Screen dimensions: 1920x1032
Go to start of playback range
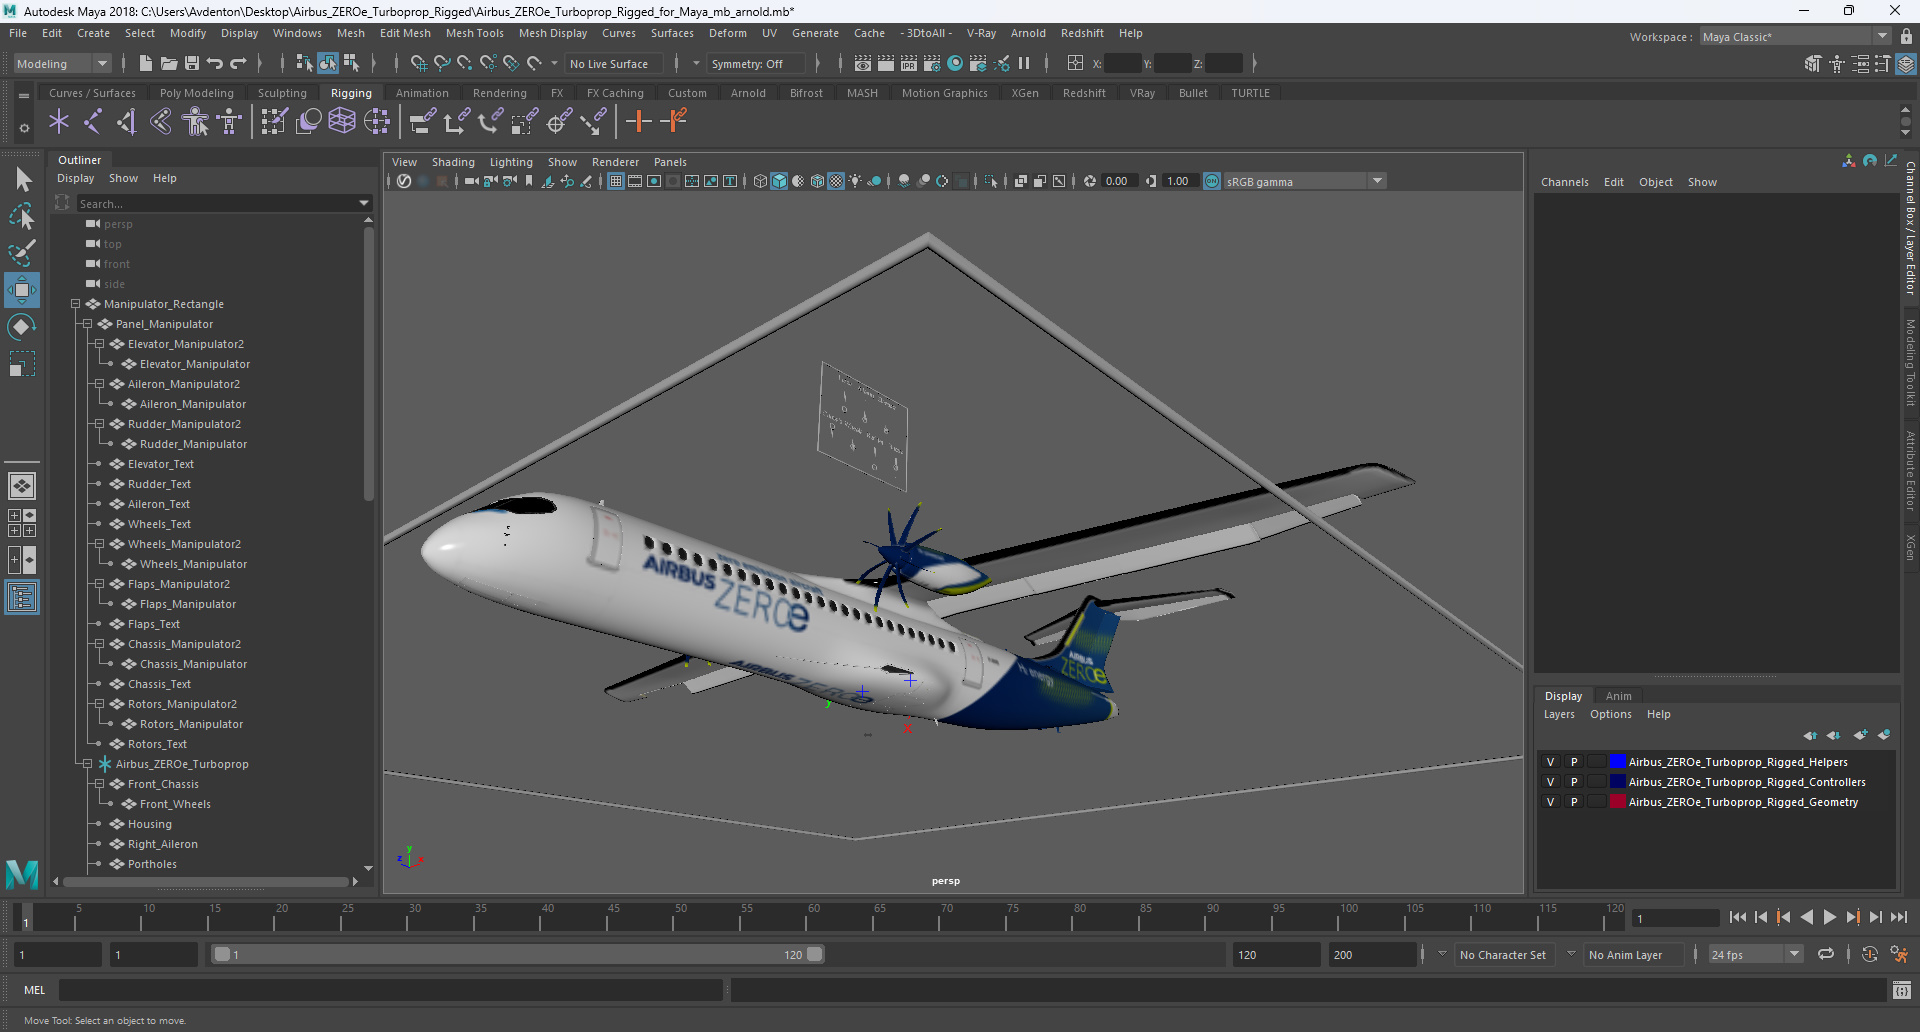pyautogui.click(x=1738, y=917)
